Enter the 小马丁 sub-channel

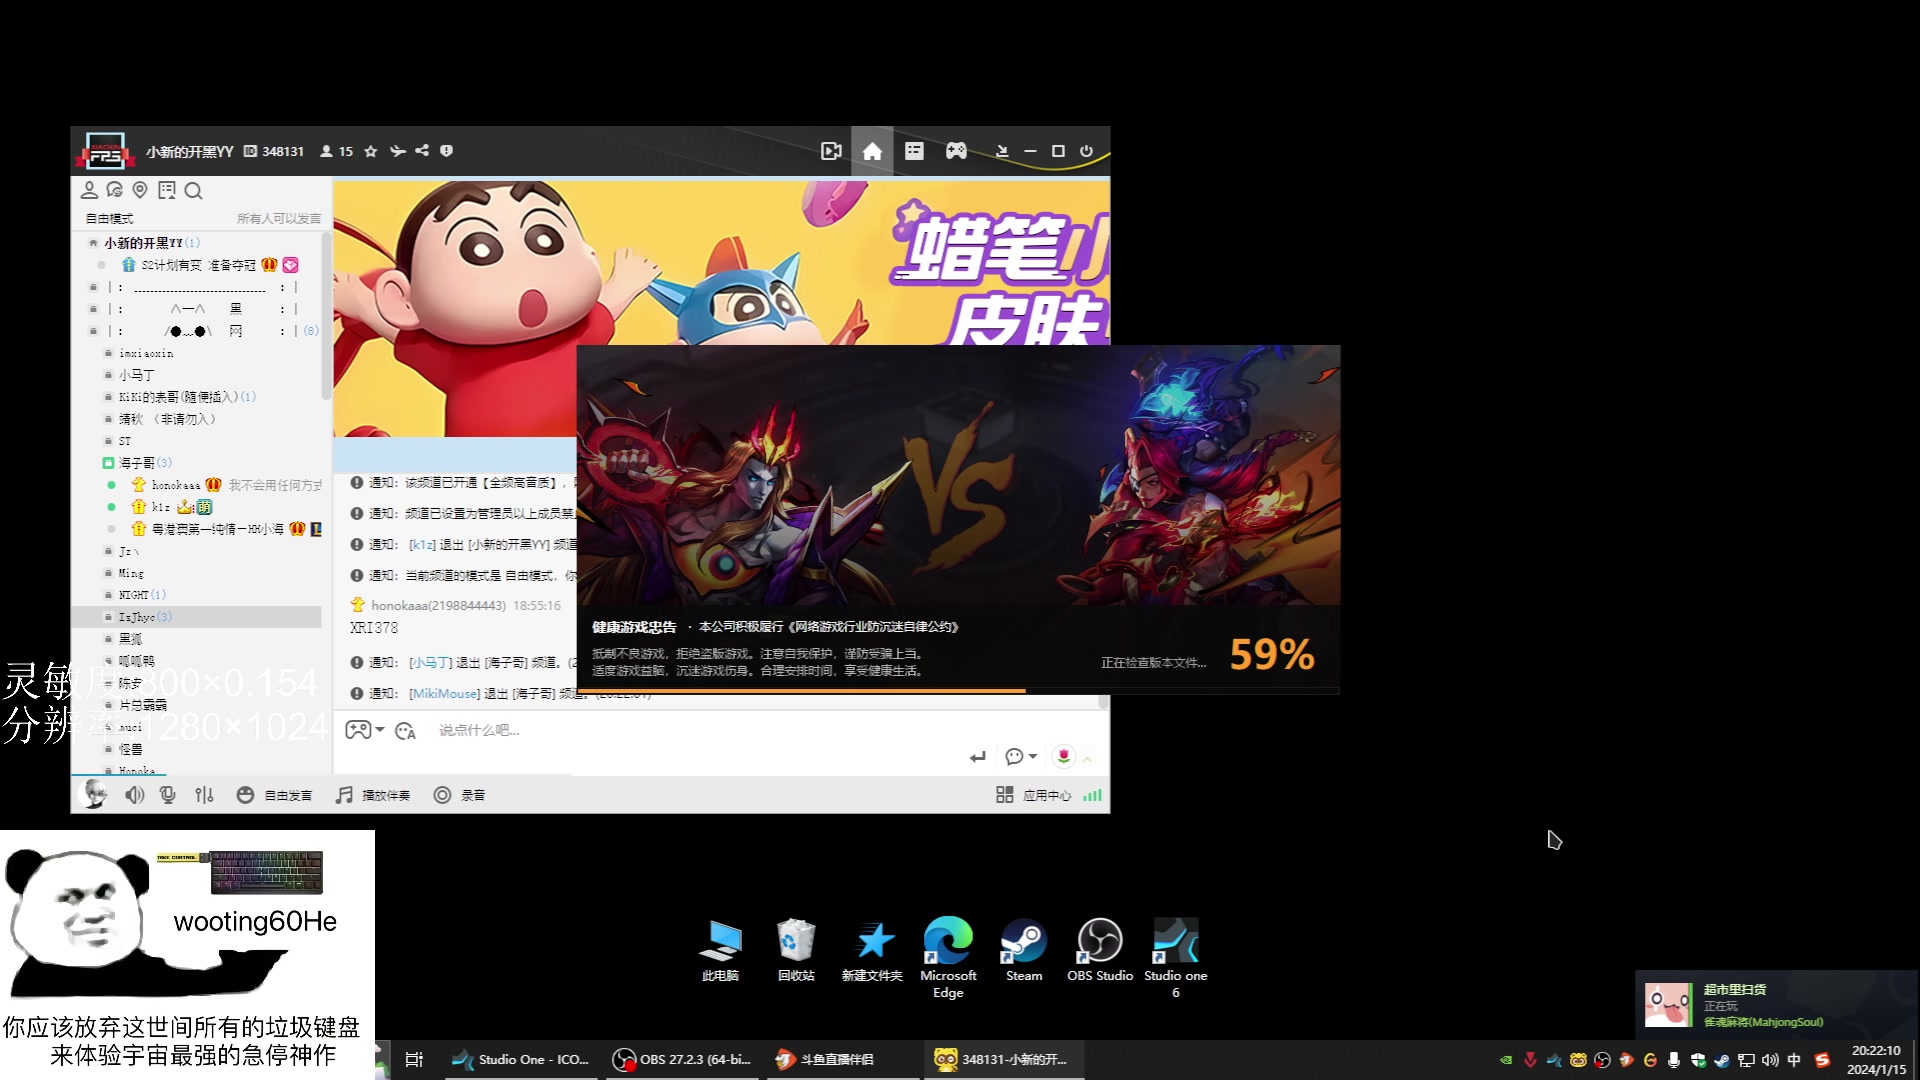(136, 375)
